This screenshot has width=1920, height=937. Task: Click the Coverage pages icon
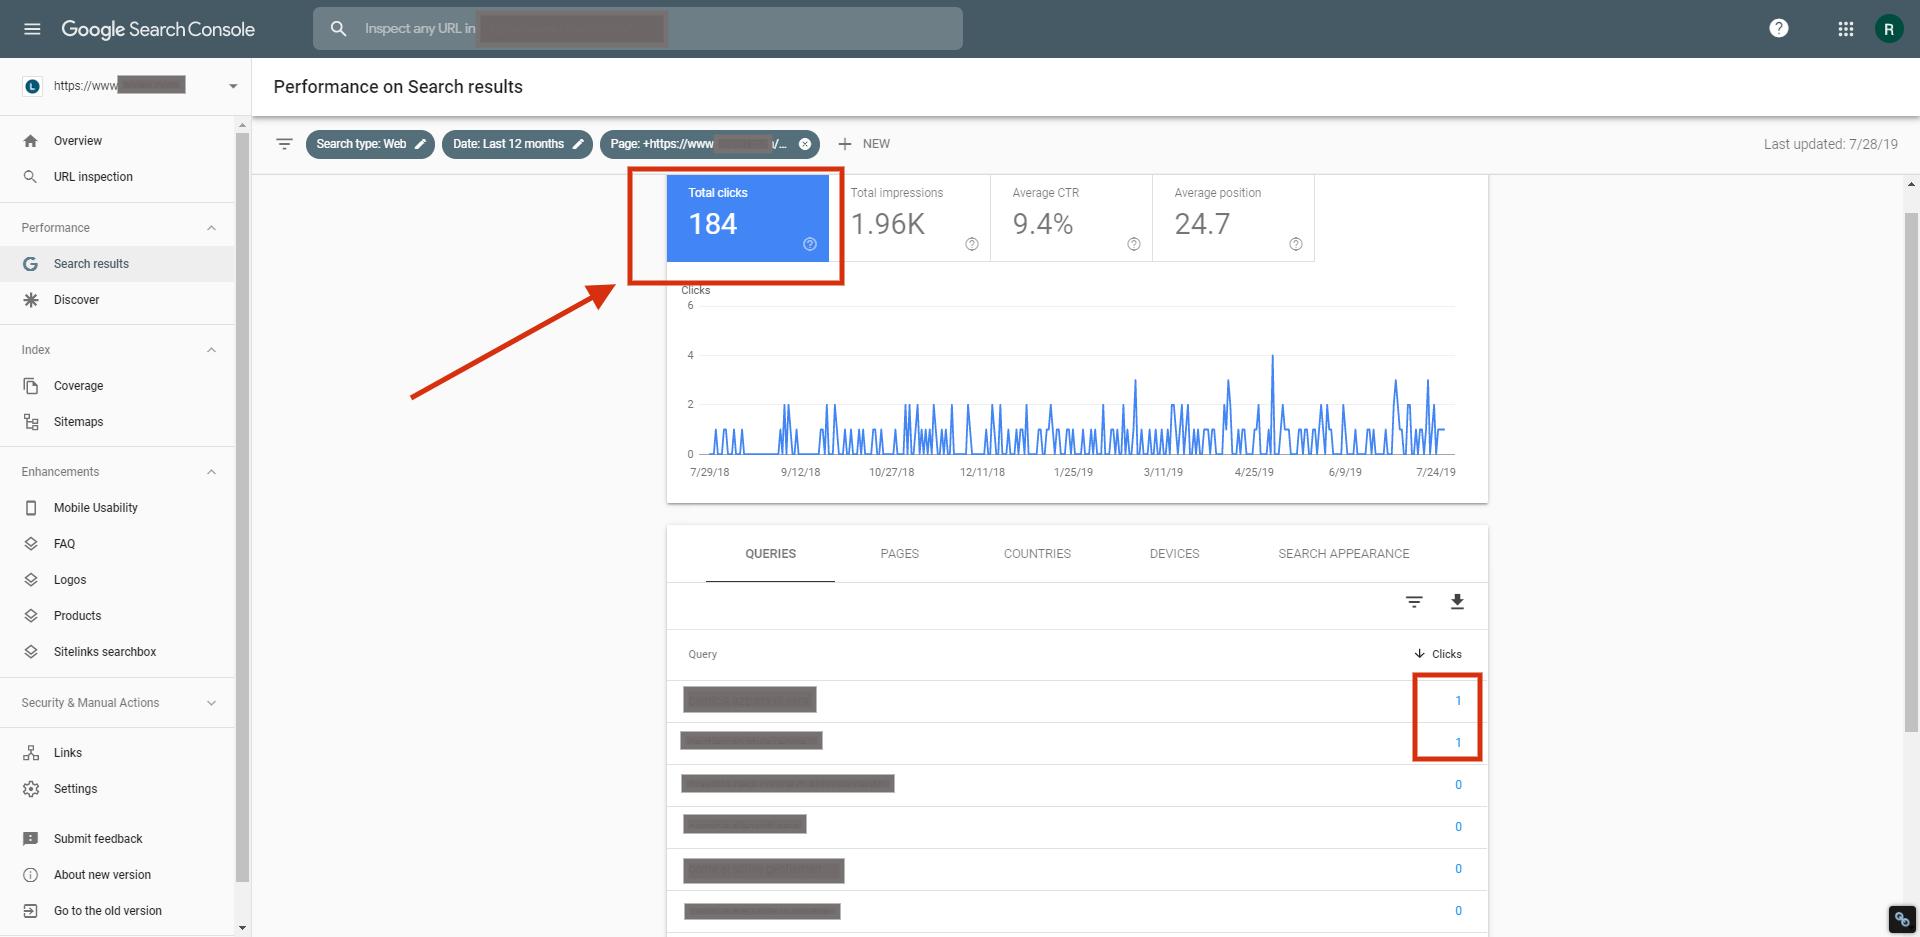click(31, 386)
